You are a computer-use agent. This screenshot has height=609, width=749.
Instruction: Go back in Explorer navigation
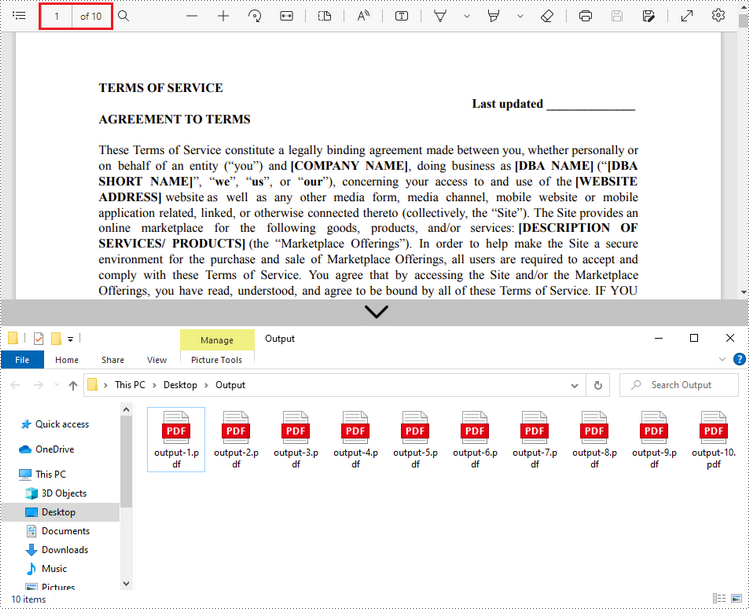[15, 385]
